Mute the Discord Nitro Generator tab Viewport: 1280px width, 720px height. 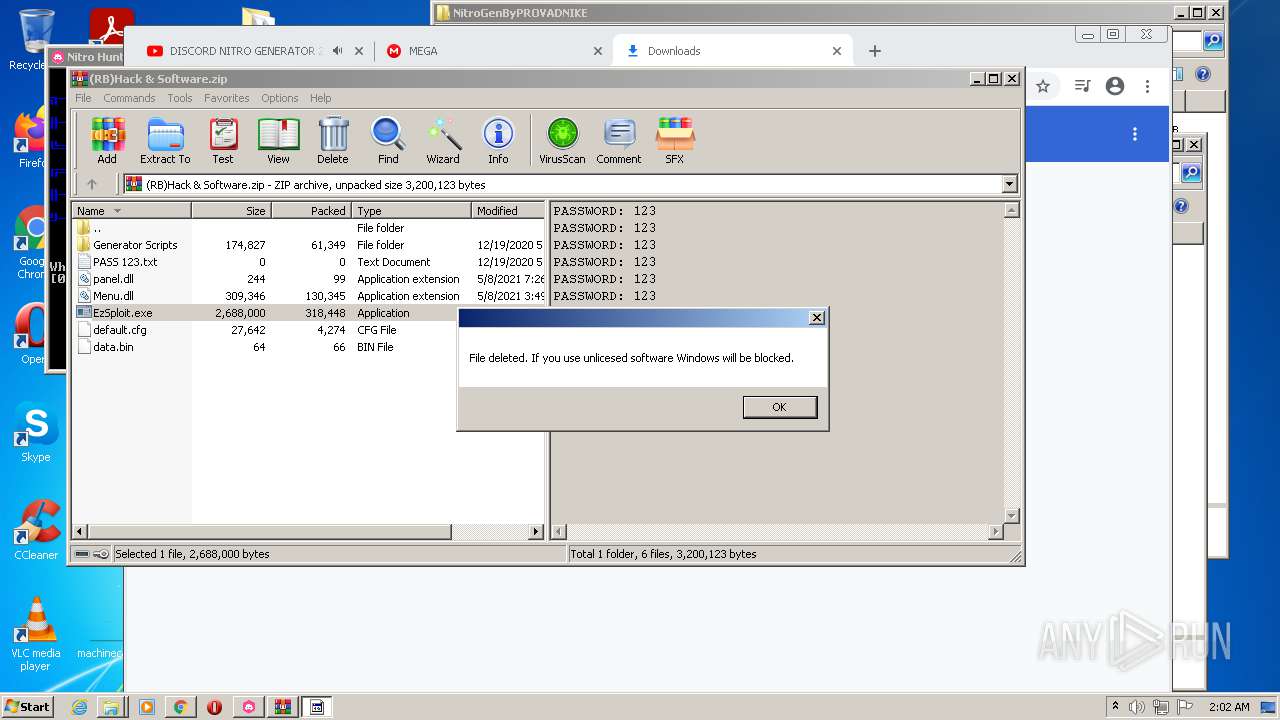pyautogui.click(x=338, y=51)
